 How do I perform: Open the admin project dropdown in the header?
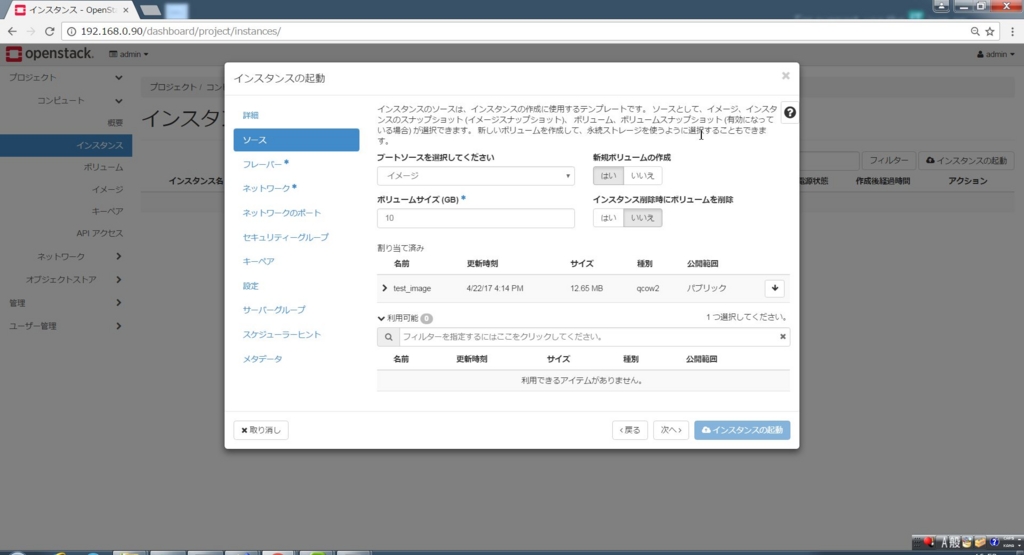(x=129, y=54)
